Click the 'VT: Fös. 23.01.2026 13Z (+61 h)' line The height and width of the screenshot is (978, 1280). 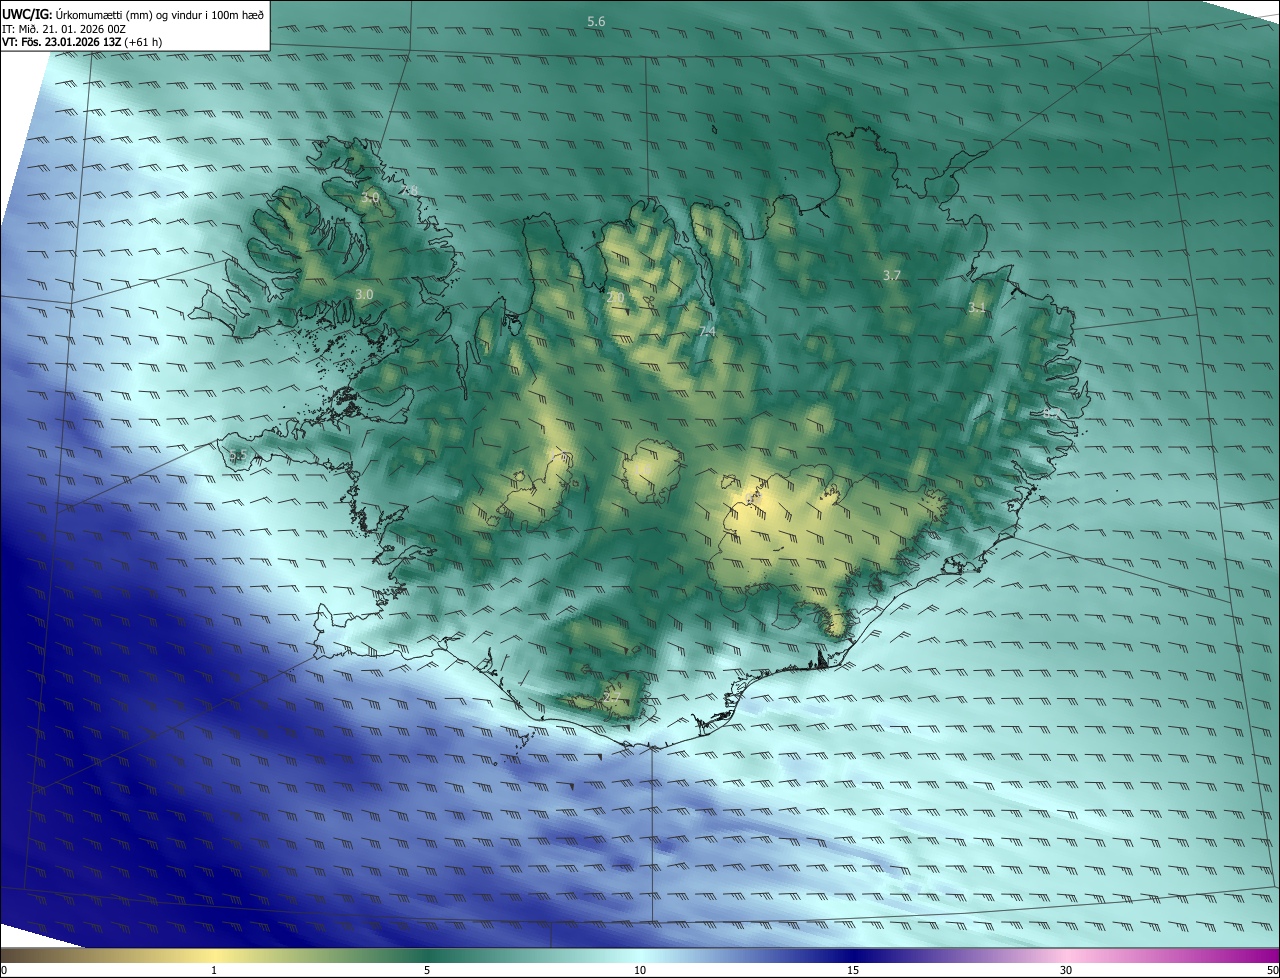(x=82, y=42)
